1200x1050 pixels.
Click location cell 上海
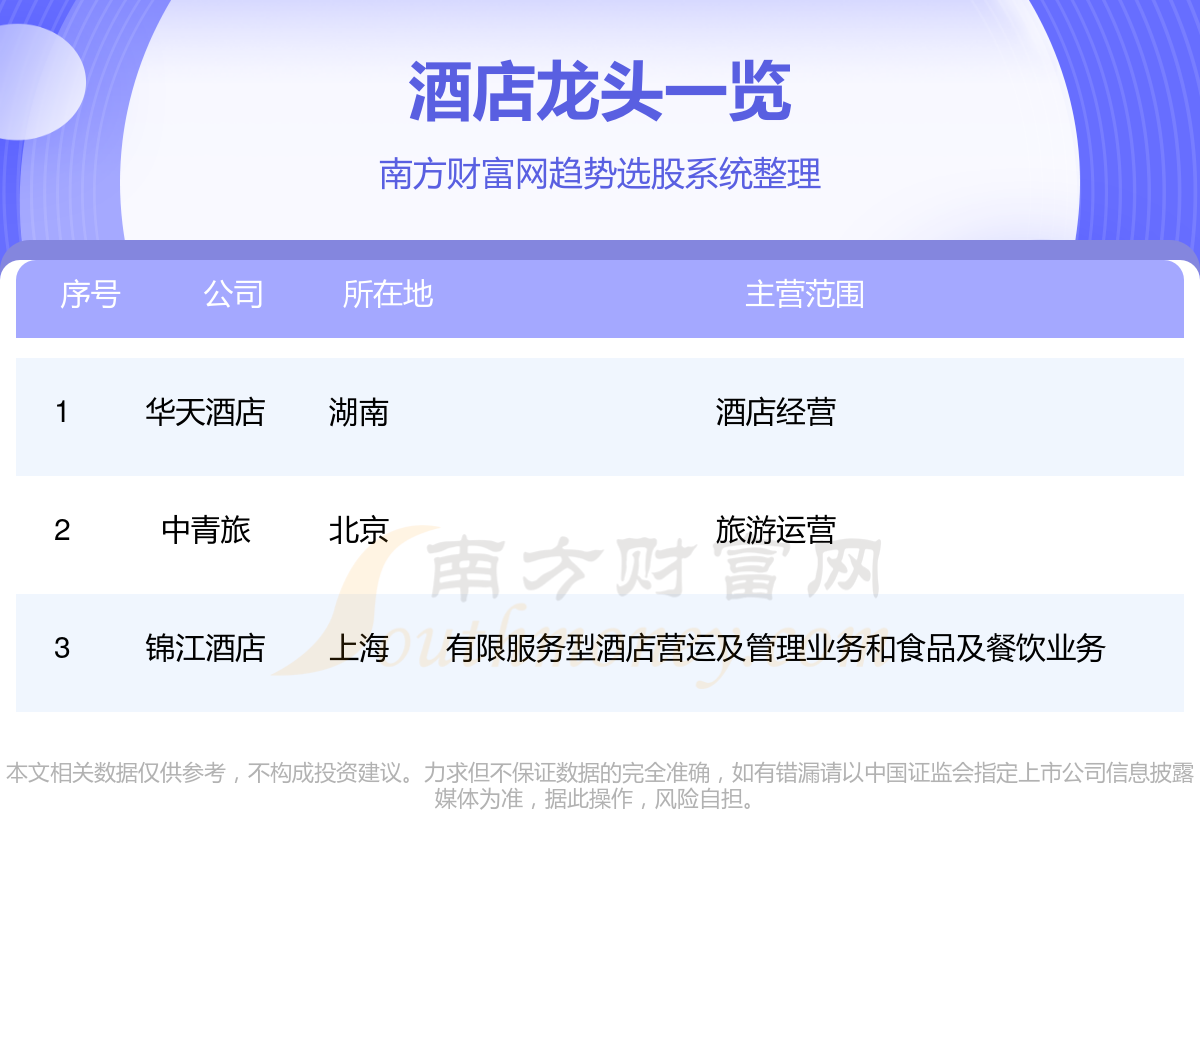[x=359, y=648]
